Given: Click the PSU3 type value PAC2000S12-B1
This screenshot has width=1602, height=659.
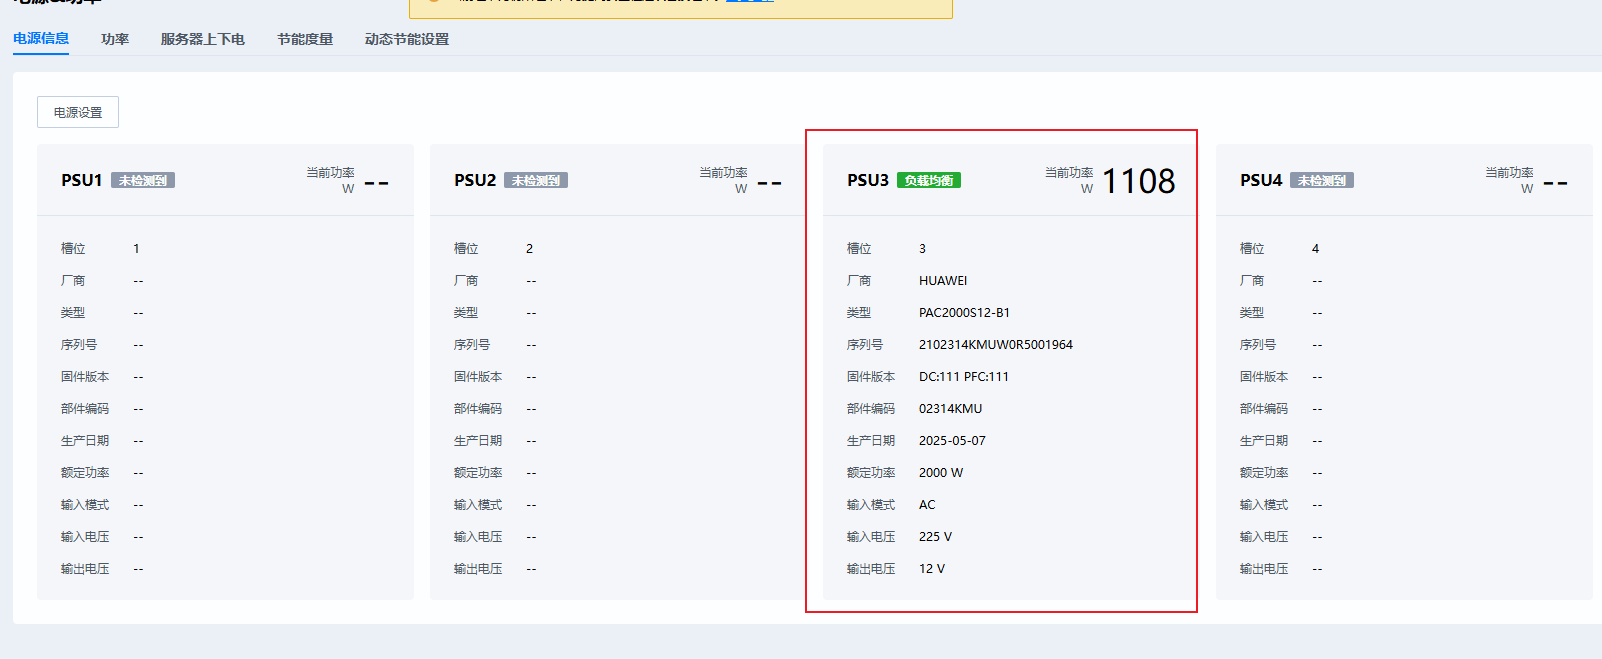Looking at the screenshot, I should click(x=964, y=313).
